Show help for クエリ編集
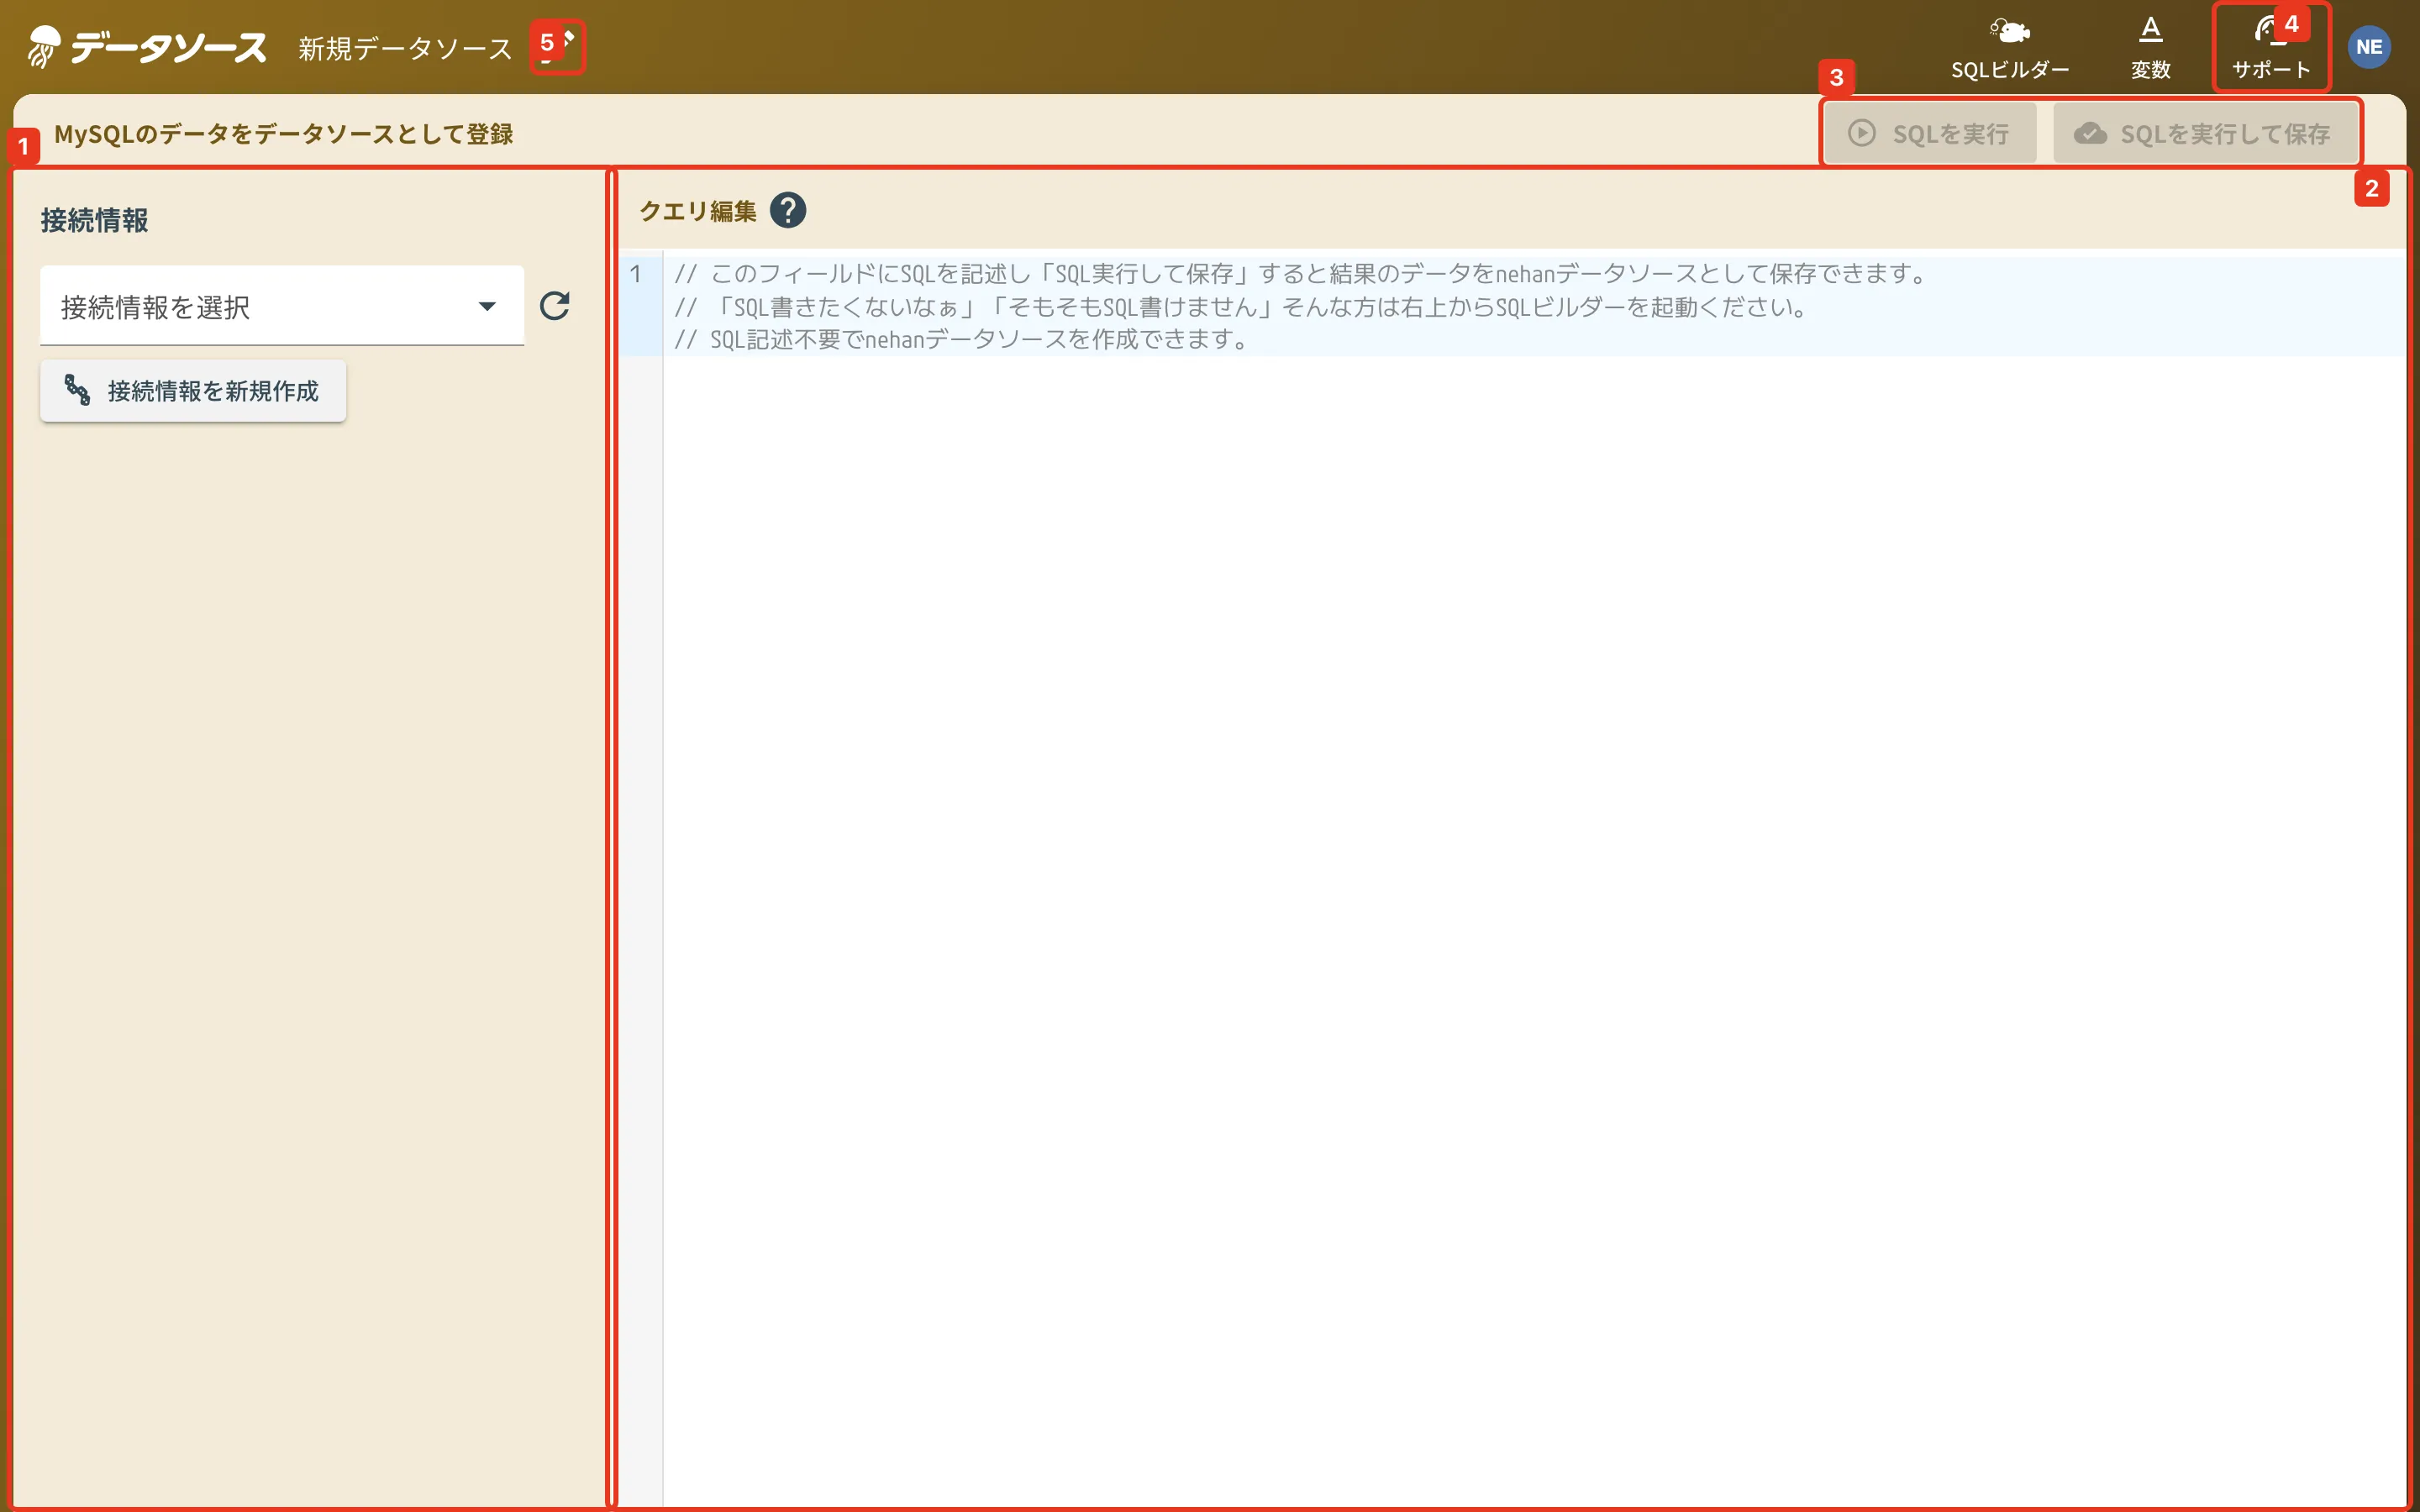This screenshot has height=1512, width=2420. click(x=788, y=210)
